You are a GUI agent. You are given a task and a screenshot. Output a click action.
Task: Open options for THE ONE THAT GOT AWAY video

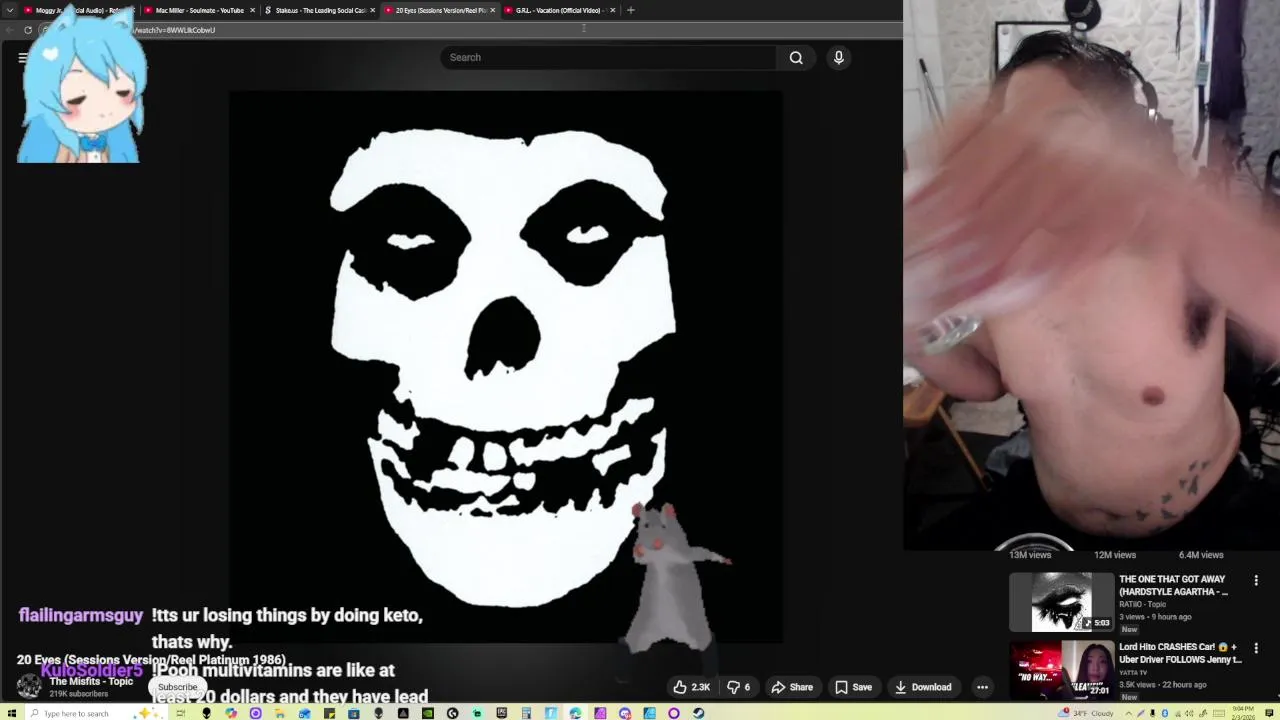tap(1256, 580)
